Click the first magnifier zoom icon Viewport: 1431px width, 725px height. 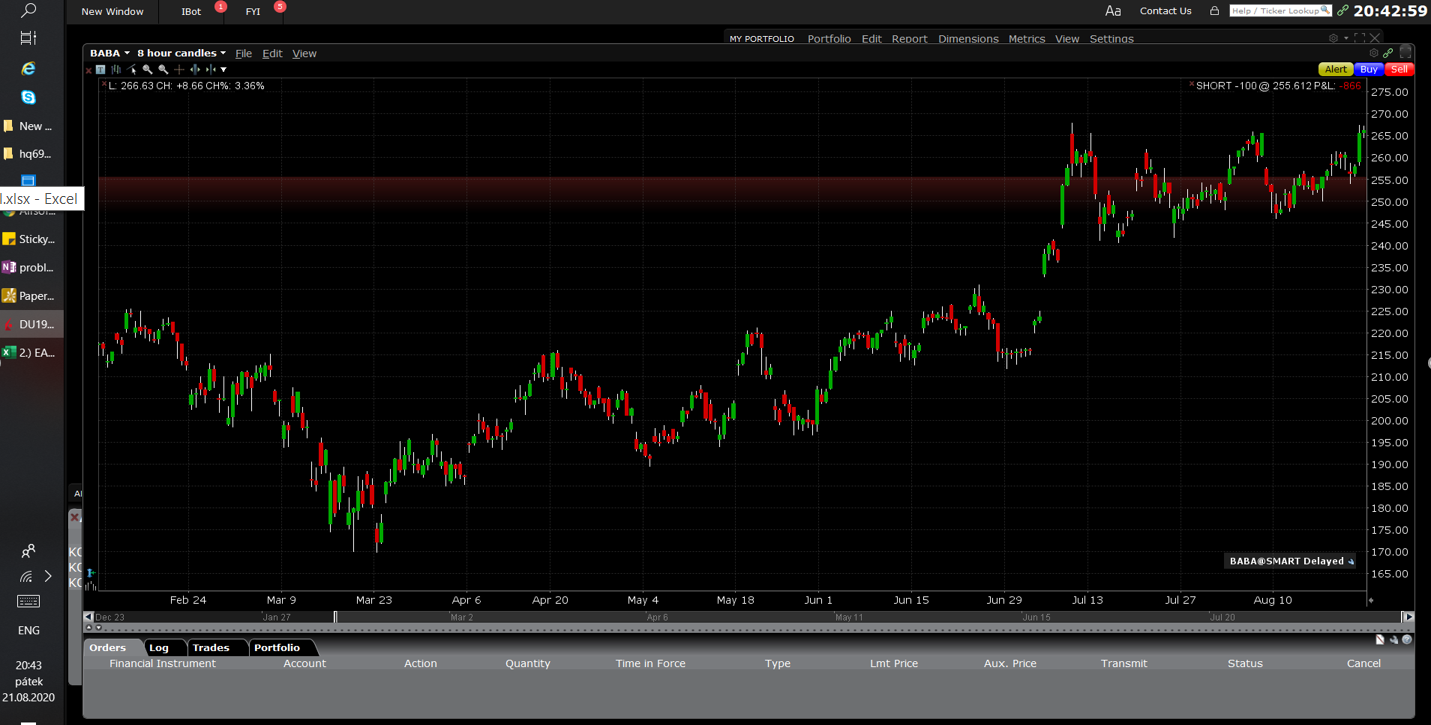point(147,70)
